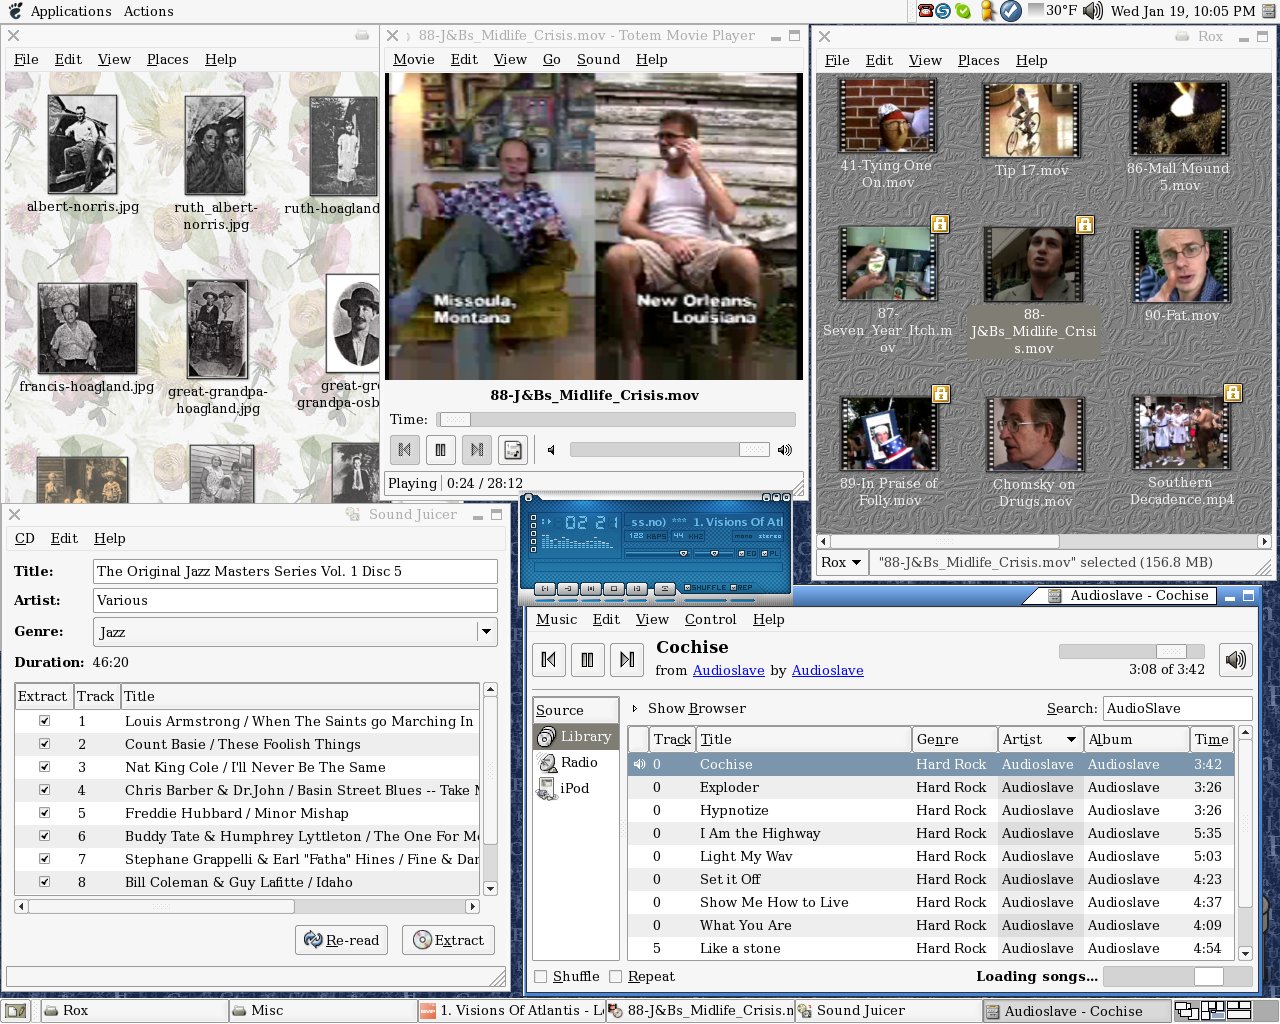This screenshot has height=1024, width=1280.
Task: Click Rhythmbox song position slider
Action: tap(1131, 651)
